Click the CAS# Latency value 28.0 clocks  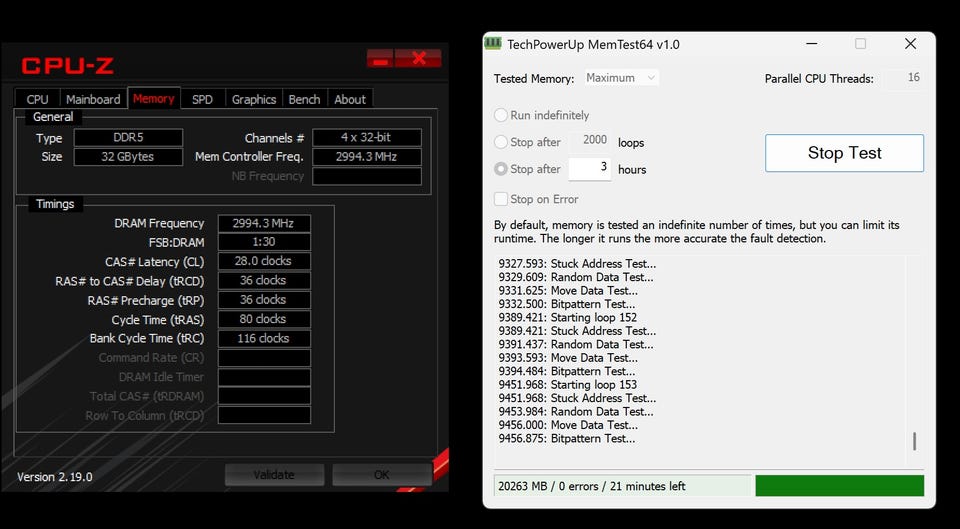click(264, 261)
